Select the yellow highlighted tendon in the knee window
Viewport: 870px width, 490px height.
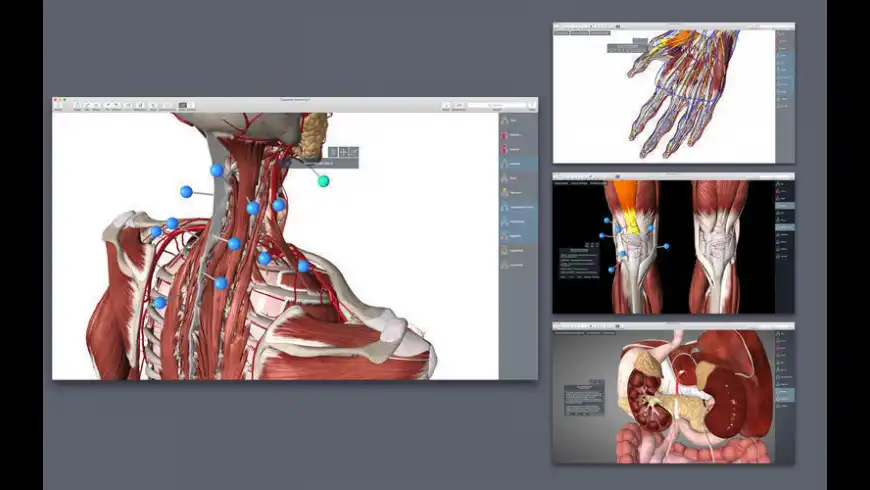(x=632, y=222)
